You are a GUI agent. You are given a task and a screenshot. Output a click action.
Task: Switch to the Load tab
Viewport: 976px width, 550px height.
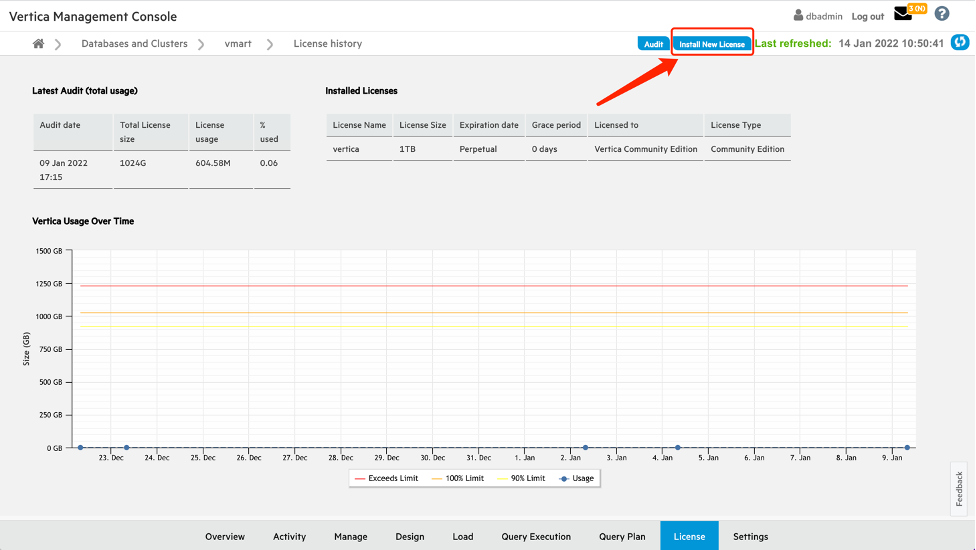pyautogui.click(x=462, y=536)
